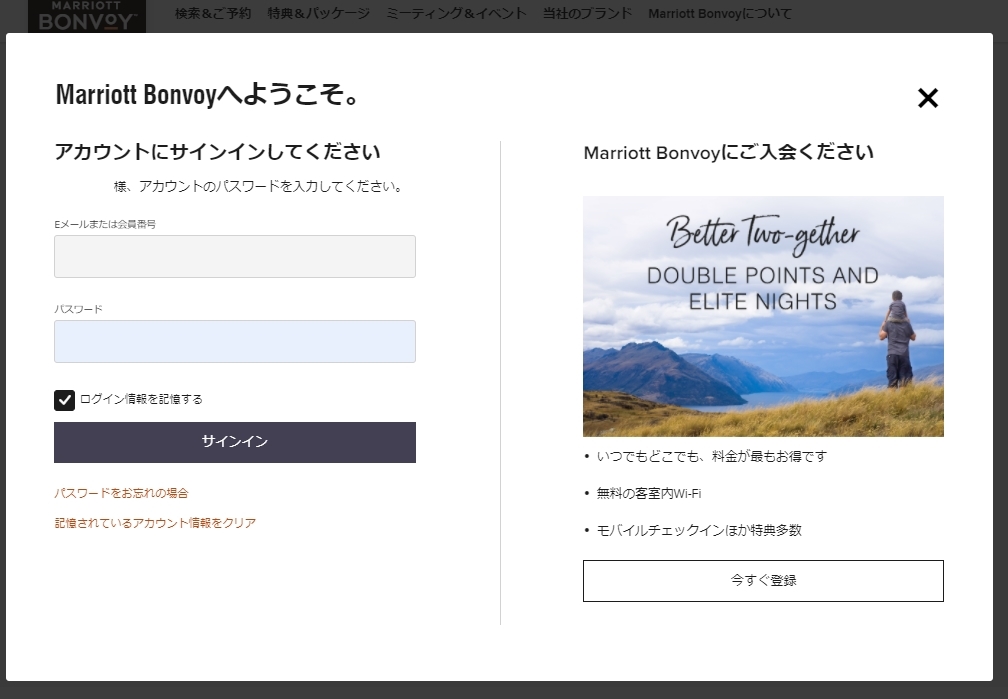Click the Eメールまたは会員番号 field label
The width and height of the screenshot is (1008, 699).
(x=105, y=224)
